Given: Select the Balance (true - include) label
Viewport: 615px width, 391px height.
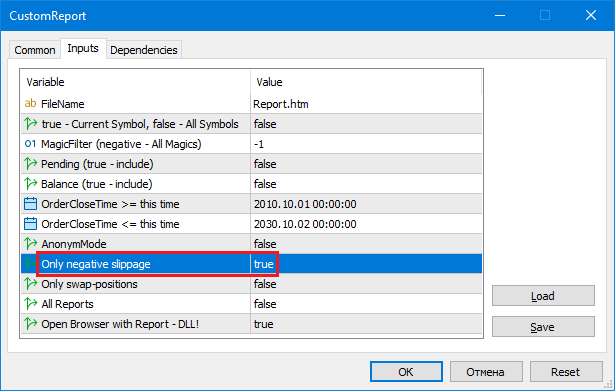Looking at the screenshot, I should (96, 184).
